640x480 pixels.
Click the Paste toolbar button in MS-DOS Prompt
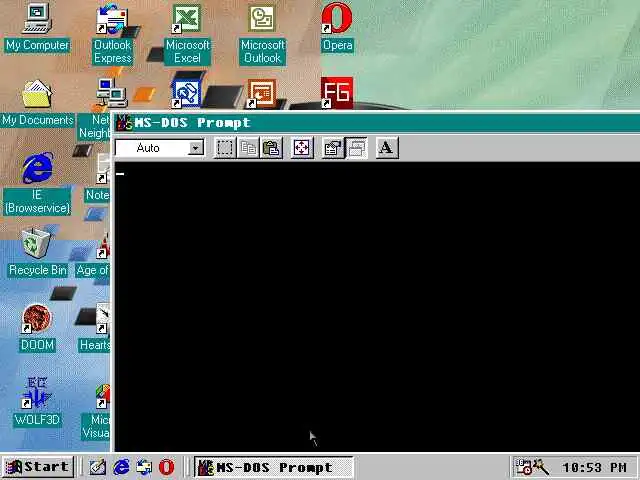pos(271,148)
